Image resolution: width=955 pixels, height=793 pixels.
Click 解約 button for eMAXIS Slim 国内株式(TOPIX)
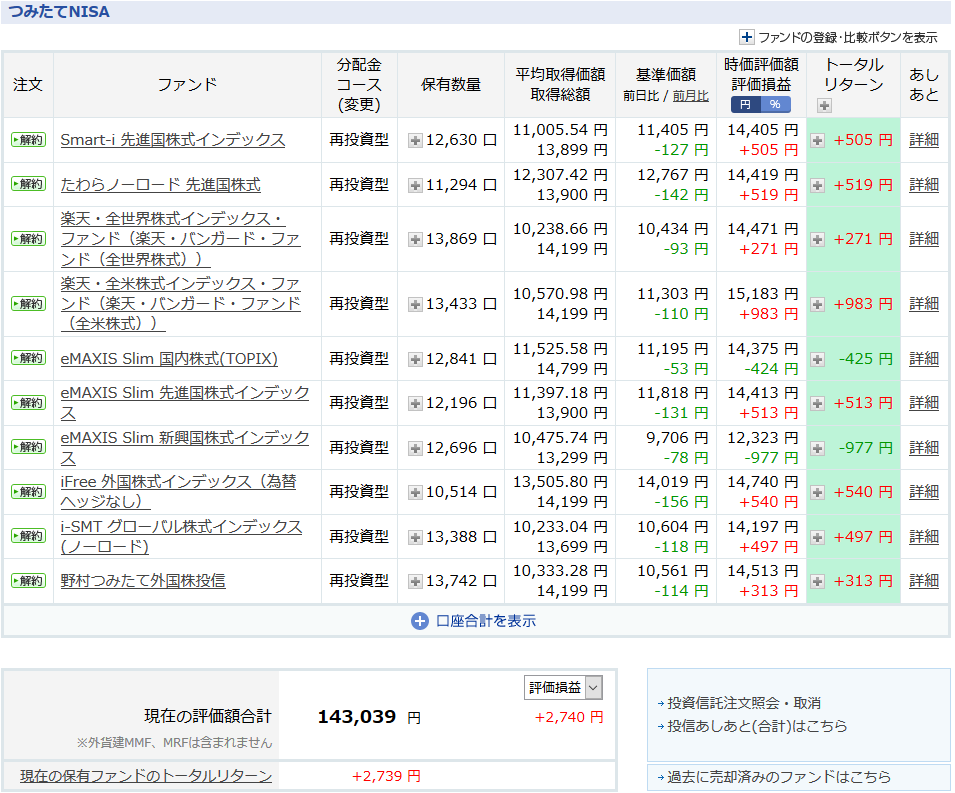coord(29,358)
